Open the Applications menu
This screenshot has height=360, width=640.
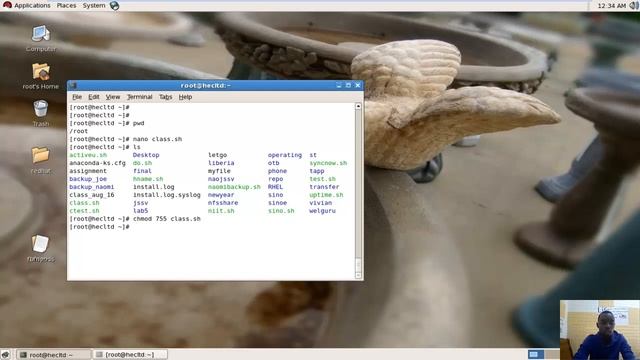tap(32, 6)
